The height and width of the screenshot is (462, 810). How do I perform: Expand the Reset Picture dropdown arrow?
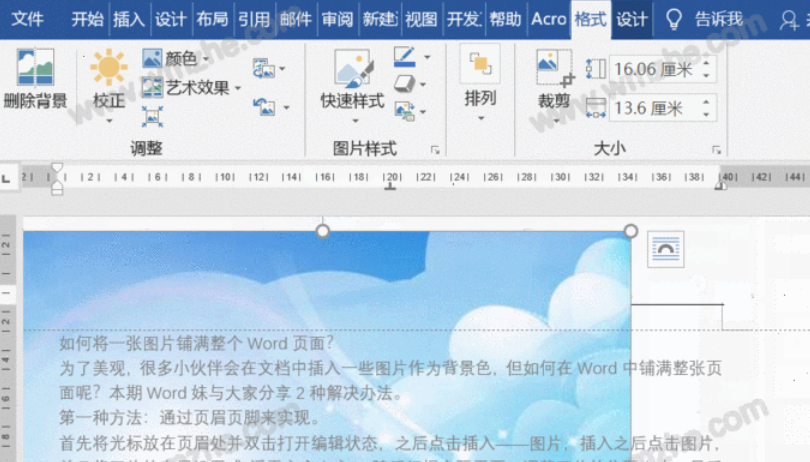click(286, 107)
